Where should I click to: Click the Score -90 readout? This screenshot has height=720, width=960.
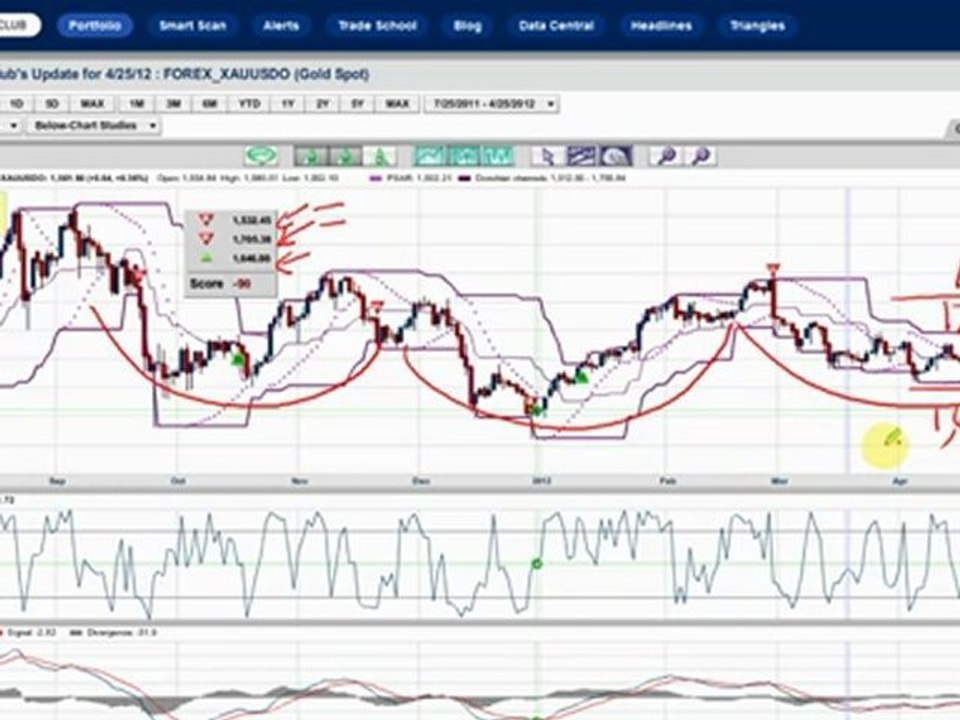pos(220,284)
